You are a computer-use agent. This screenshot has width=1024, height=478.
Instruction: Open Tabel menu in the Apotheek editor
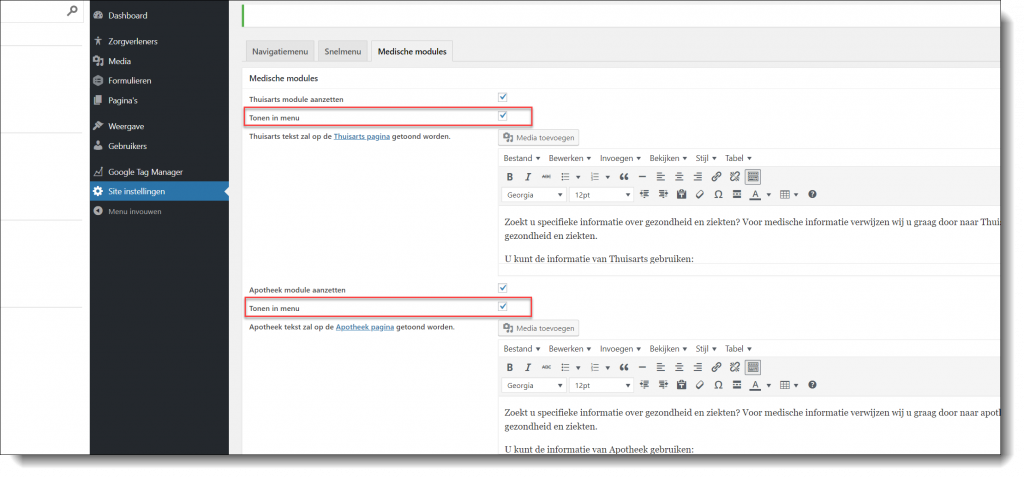[x=738, y=349]
